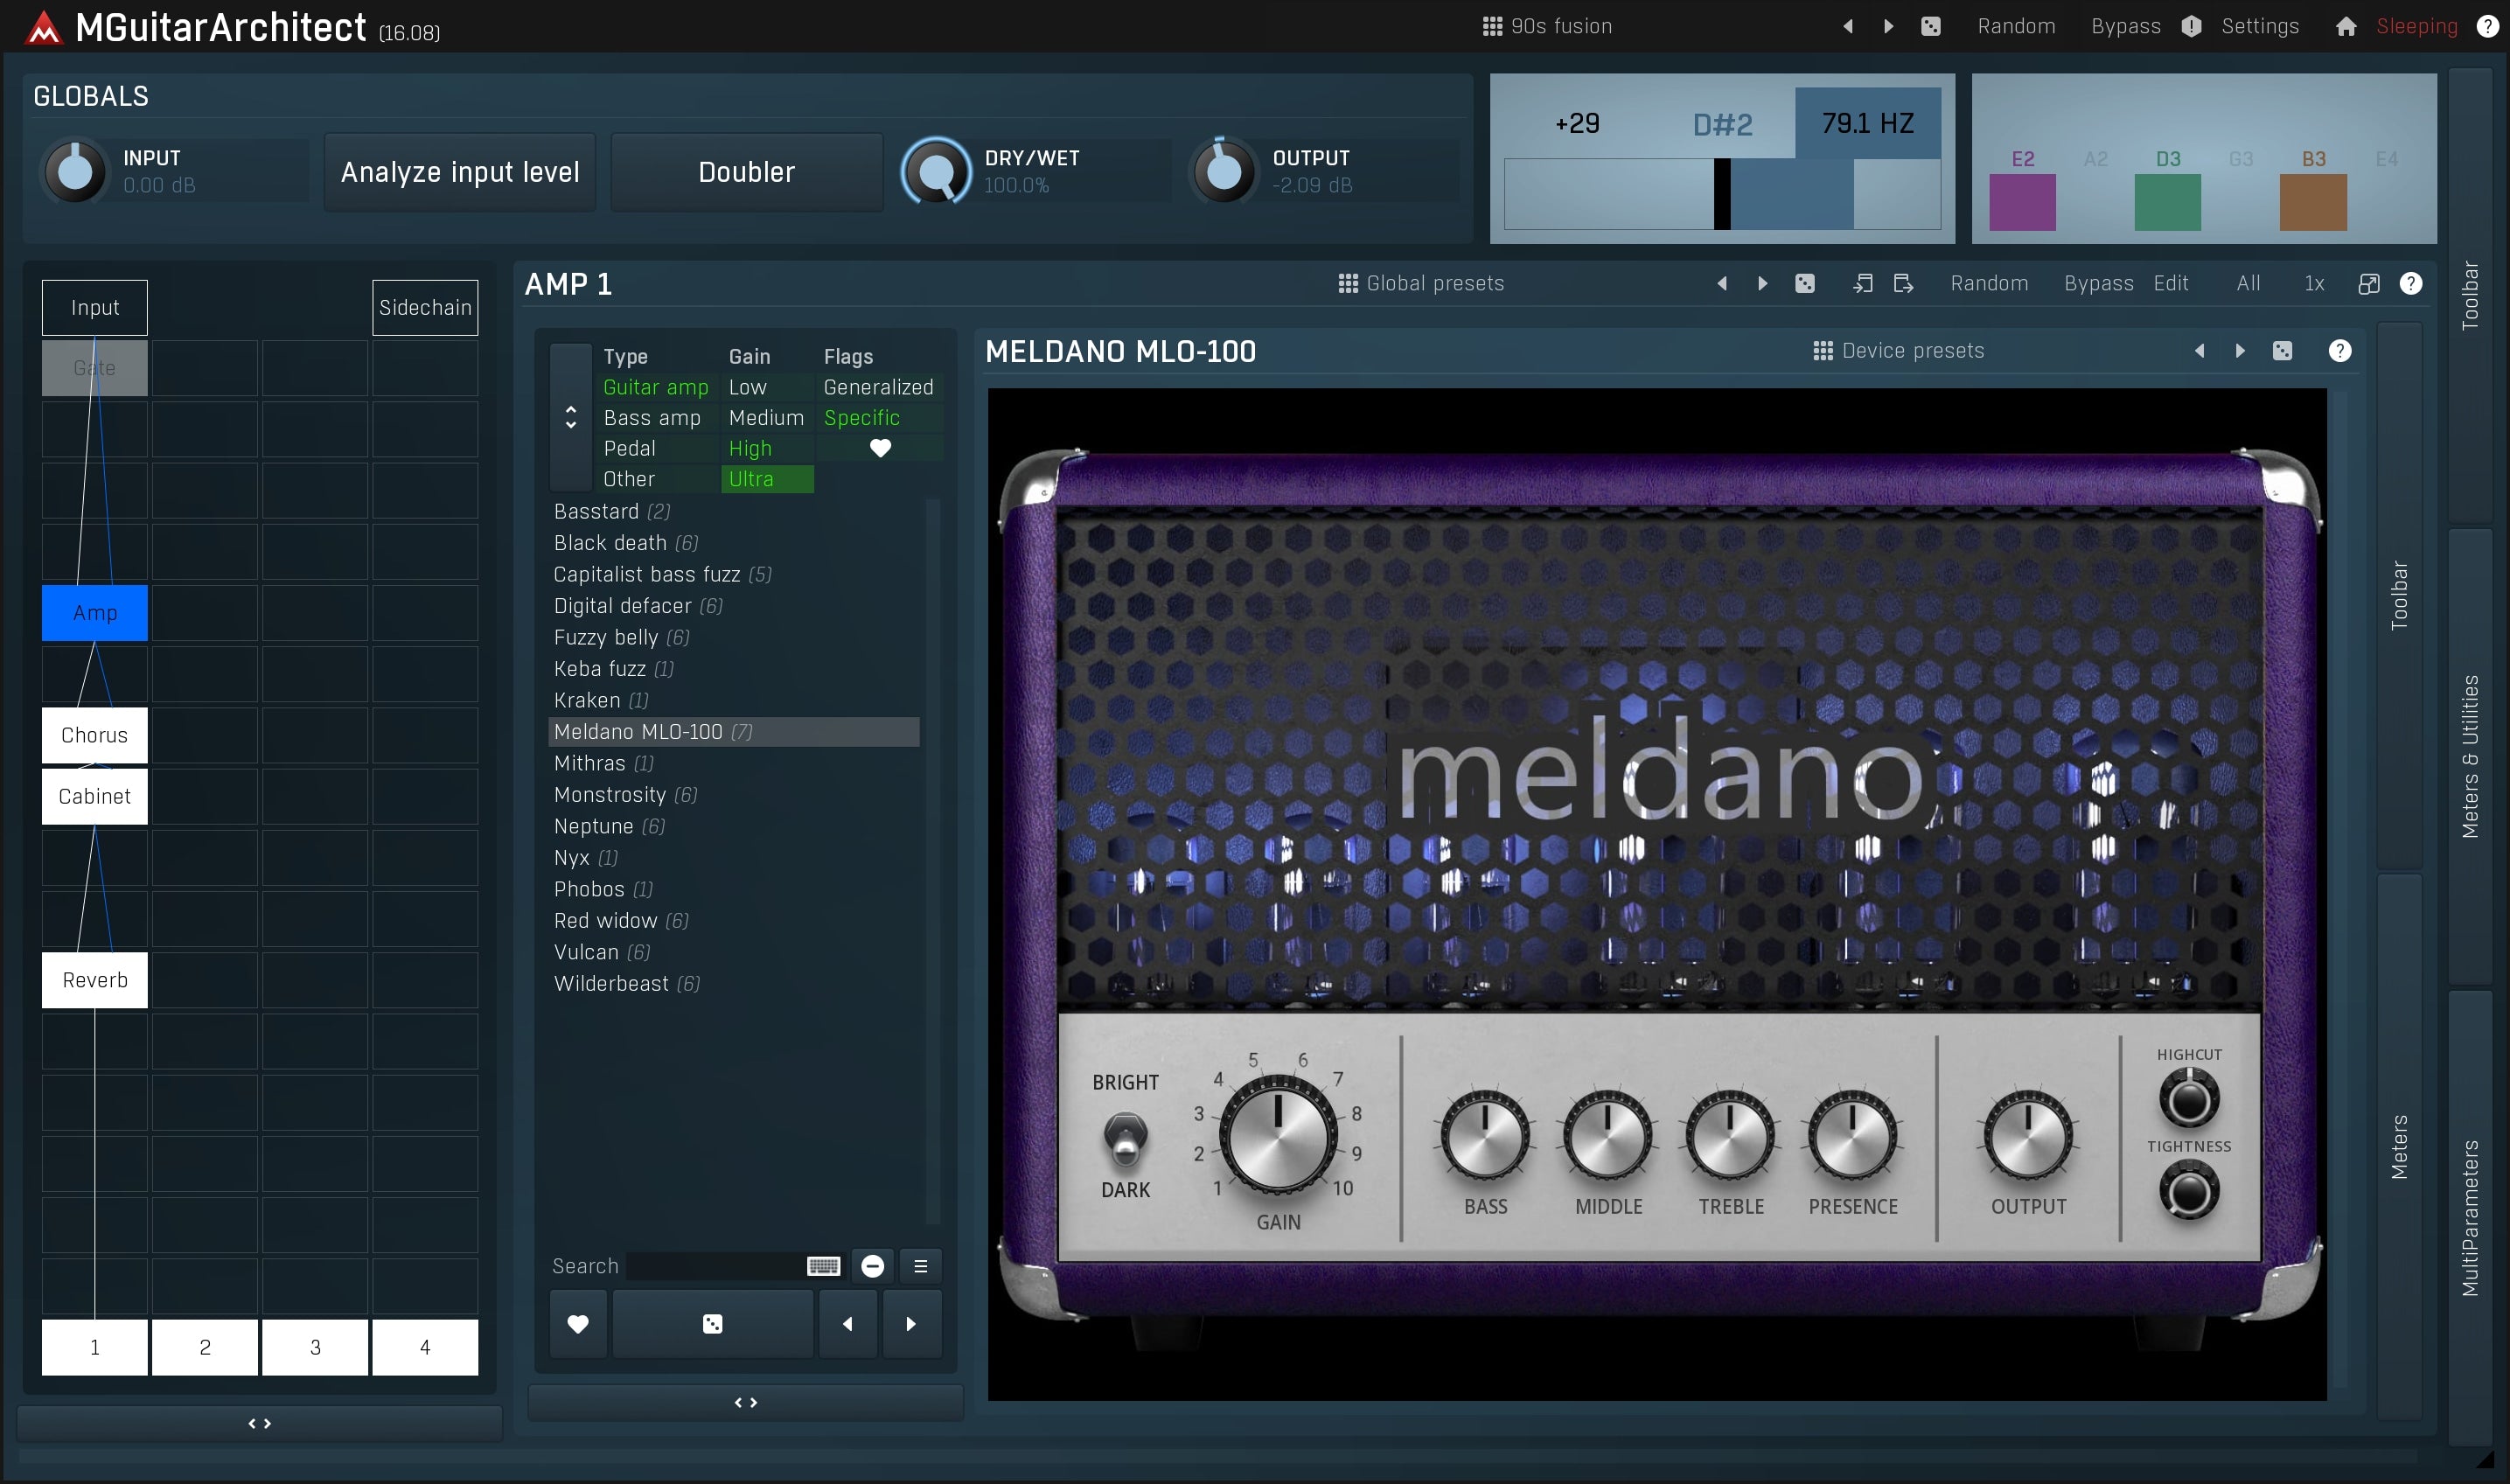Click the list menu icon beside Search
Screen dimensions: 2510x1484
(920, 1266)
